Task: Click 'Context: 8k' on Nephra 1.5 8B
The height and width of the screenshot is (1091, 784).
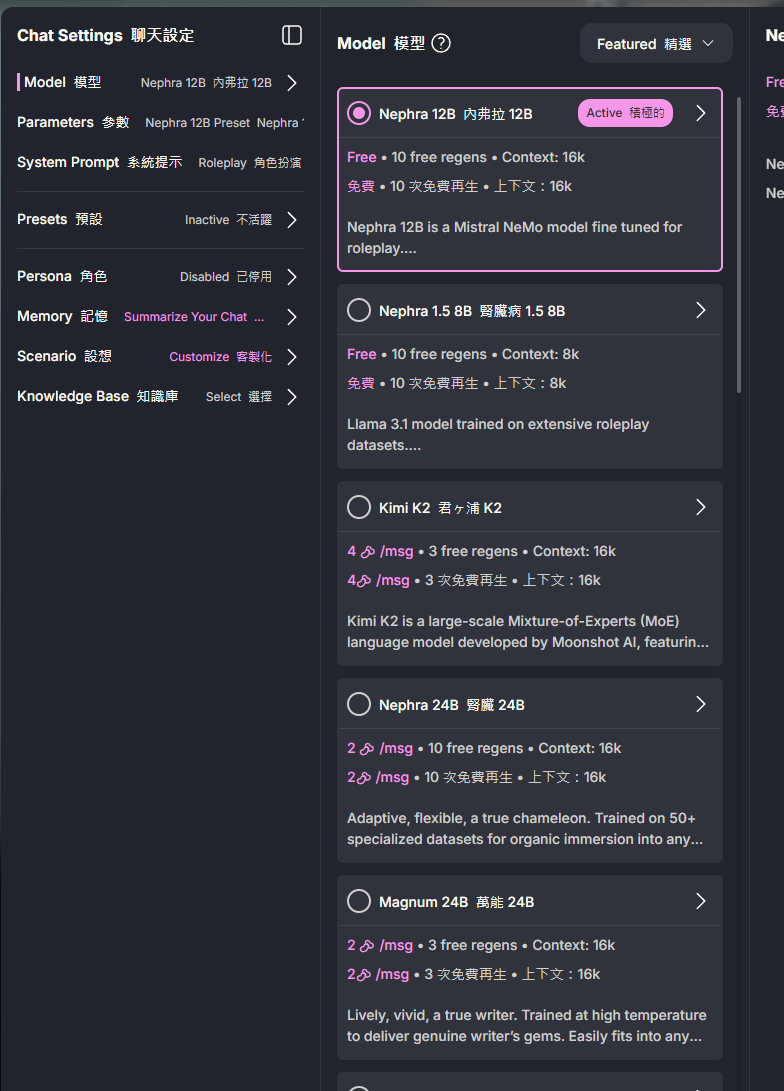Action: tap(541, 354)
